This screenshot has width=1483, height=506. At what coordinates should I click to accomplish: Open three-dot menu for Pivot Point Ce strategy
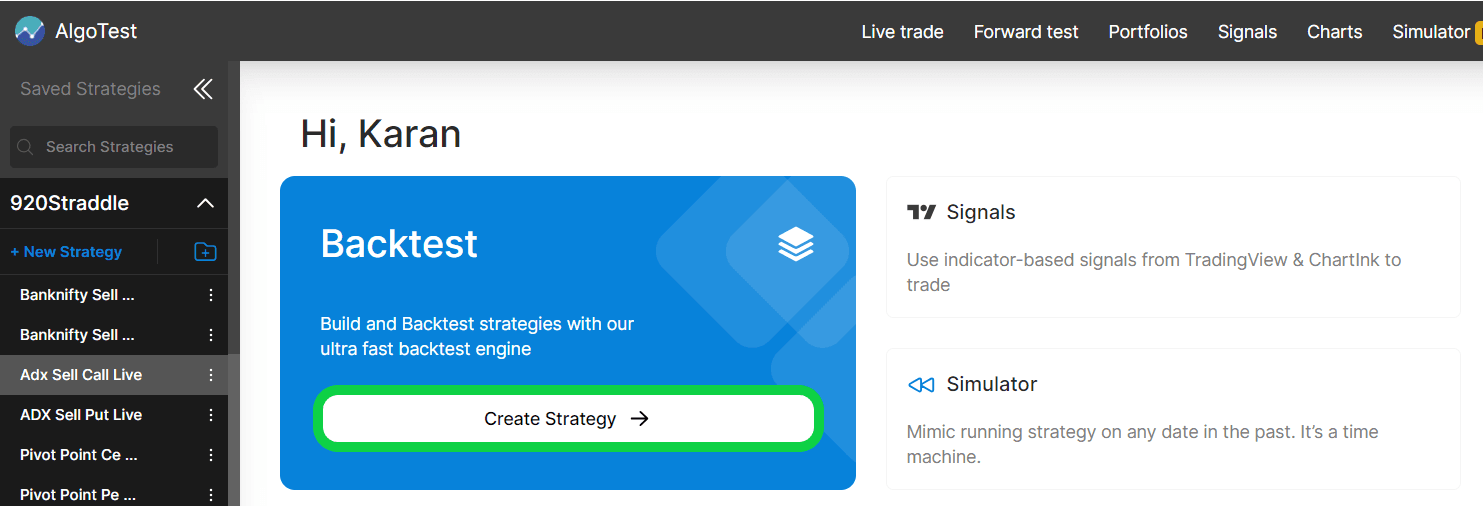click(x=211, y=455)
